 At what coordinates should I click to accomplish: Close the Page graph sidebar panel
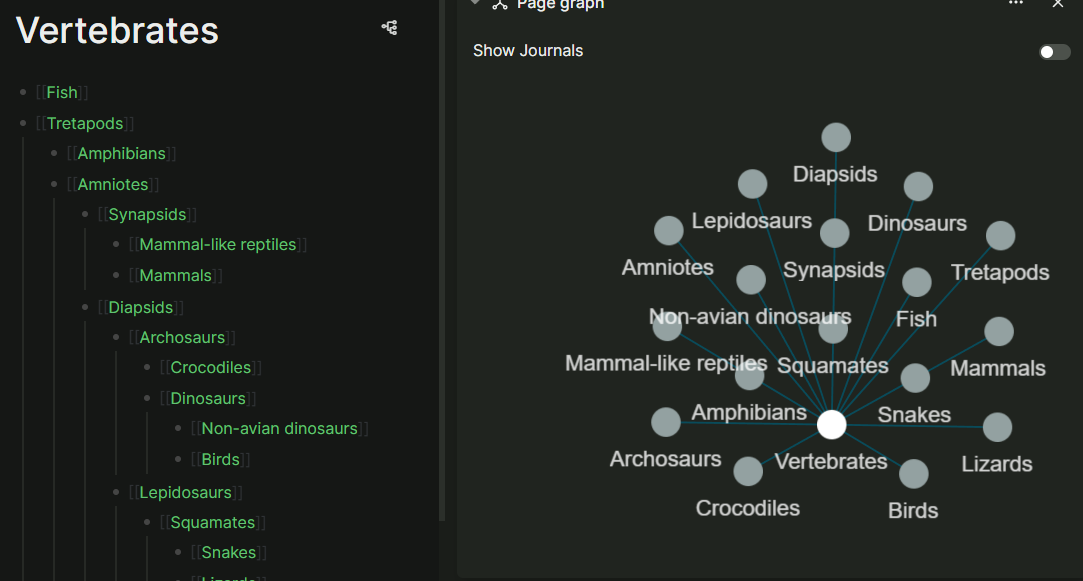(x=1058, y=4)
